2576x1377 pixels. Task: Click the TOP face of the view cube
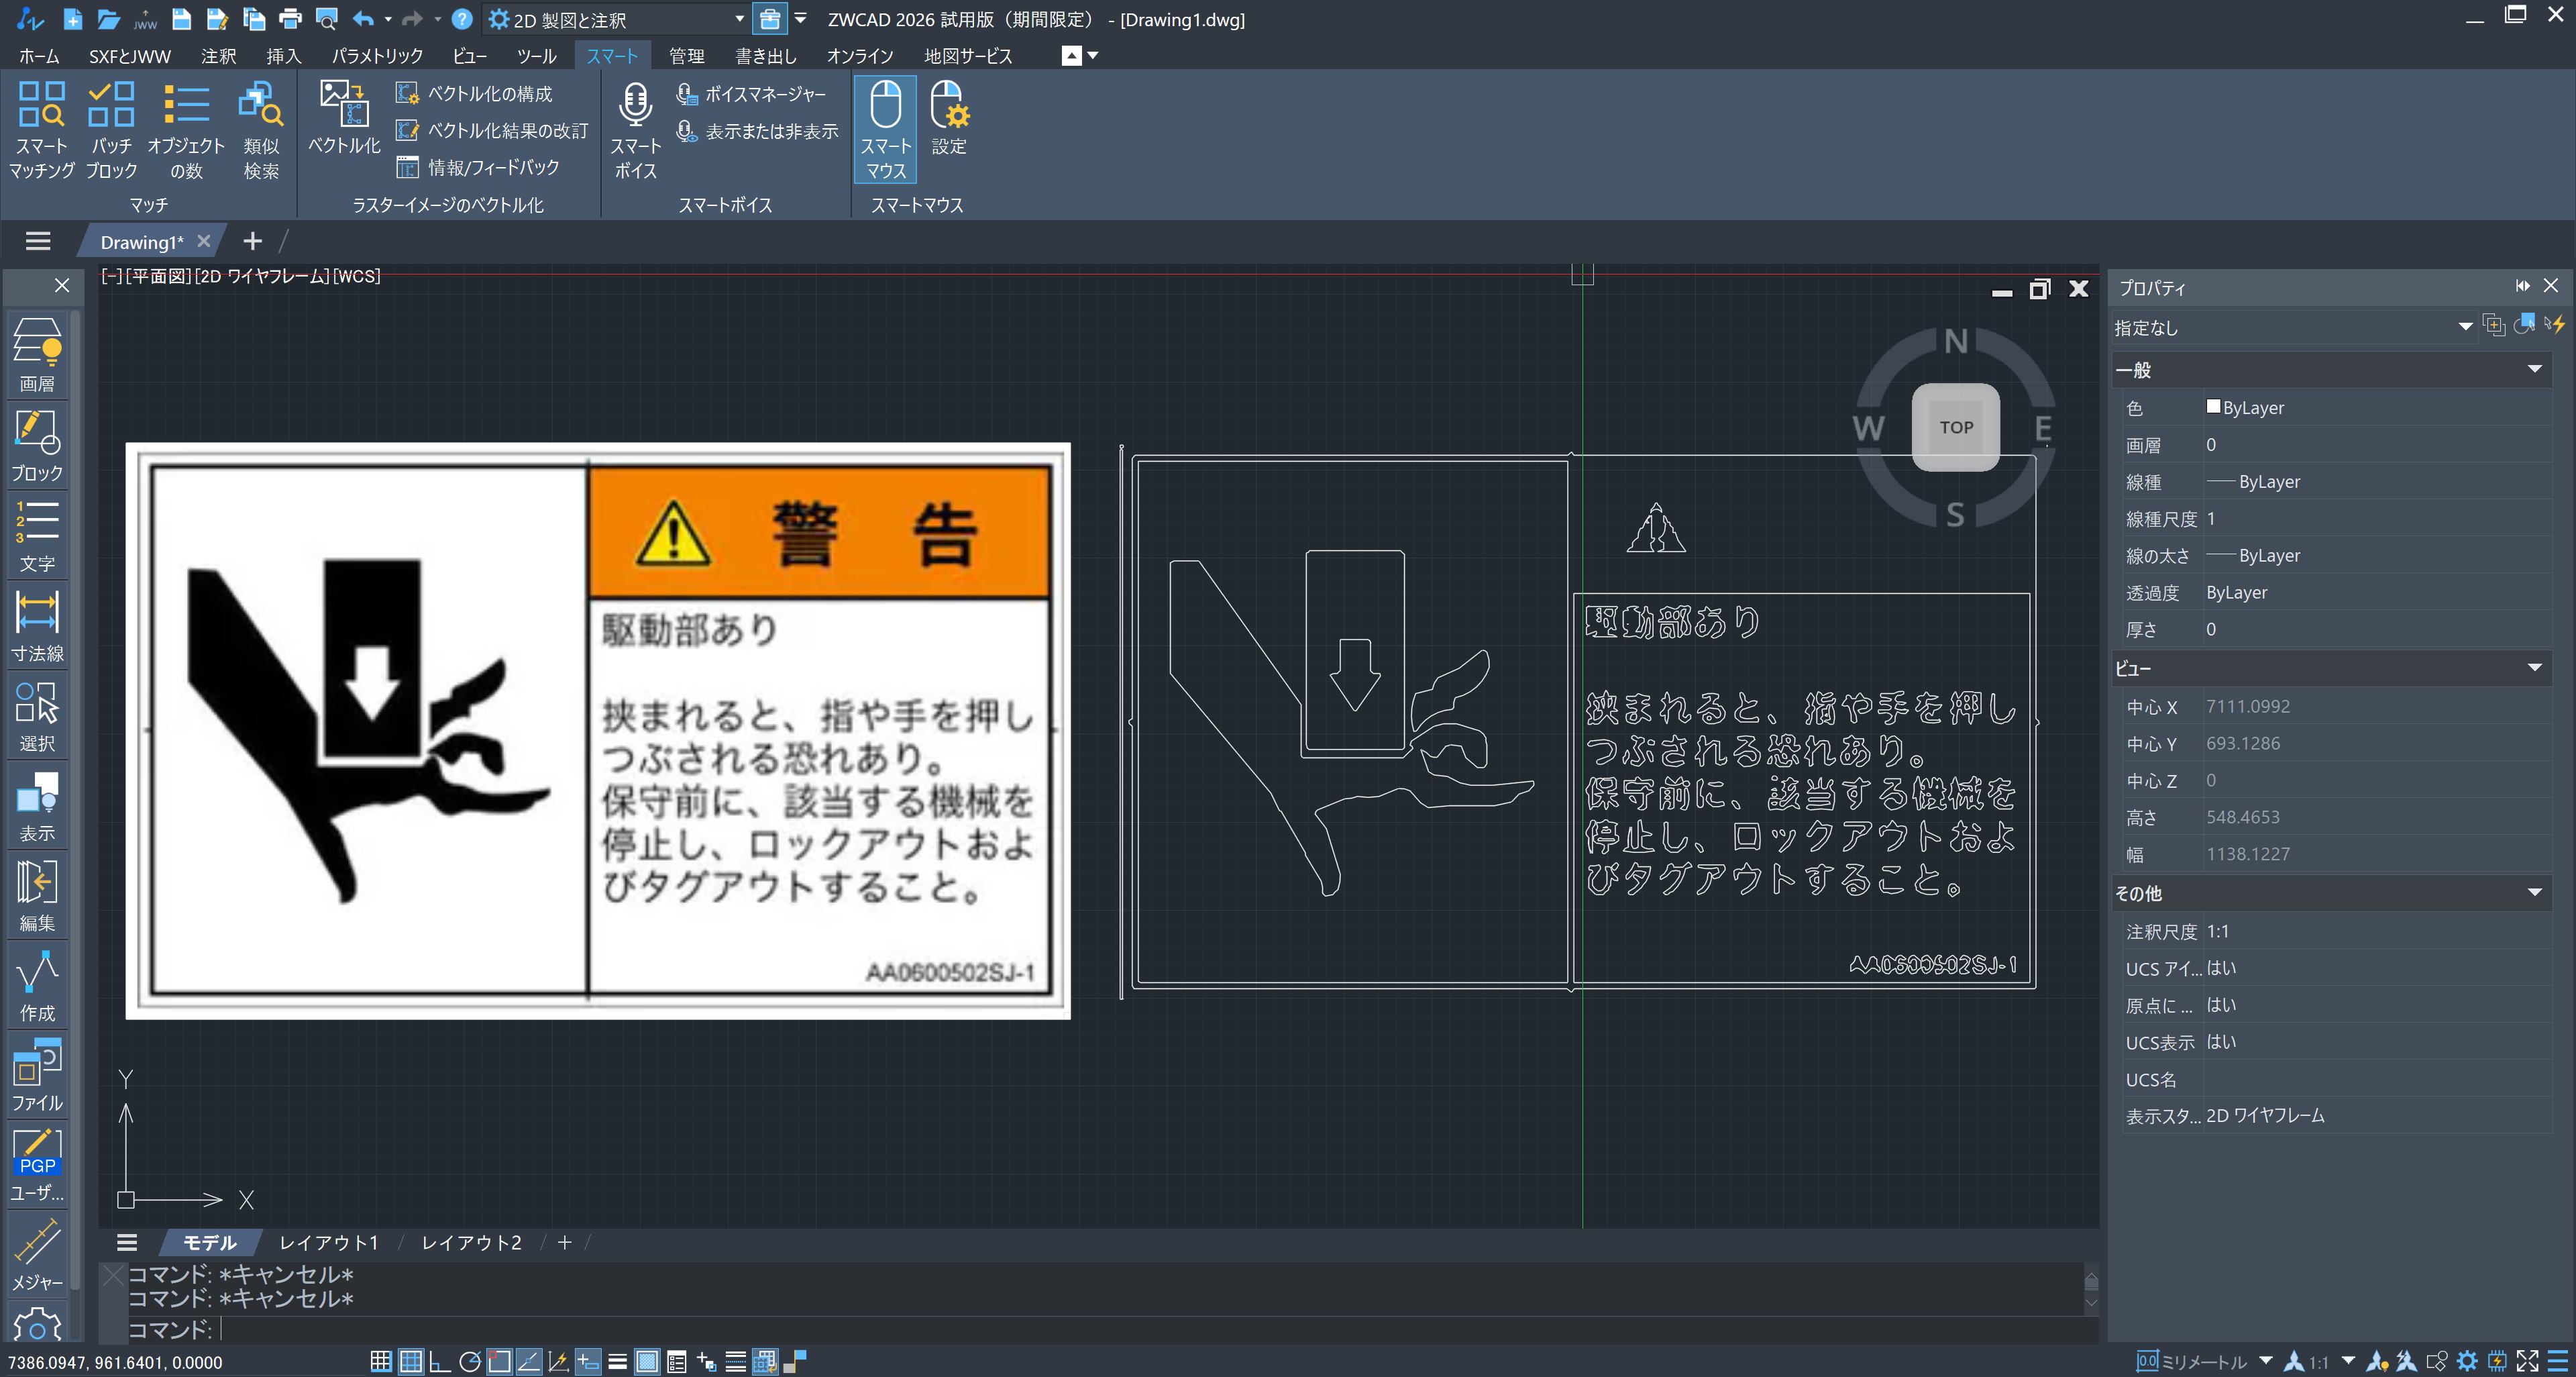coord(1955,427)
